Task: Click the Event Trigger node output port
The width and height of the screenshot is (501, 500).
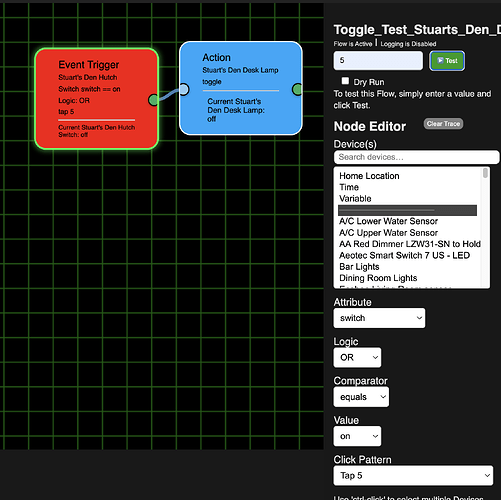Action: (153, 100)
